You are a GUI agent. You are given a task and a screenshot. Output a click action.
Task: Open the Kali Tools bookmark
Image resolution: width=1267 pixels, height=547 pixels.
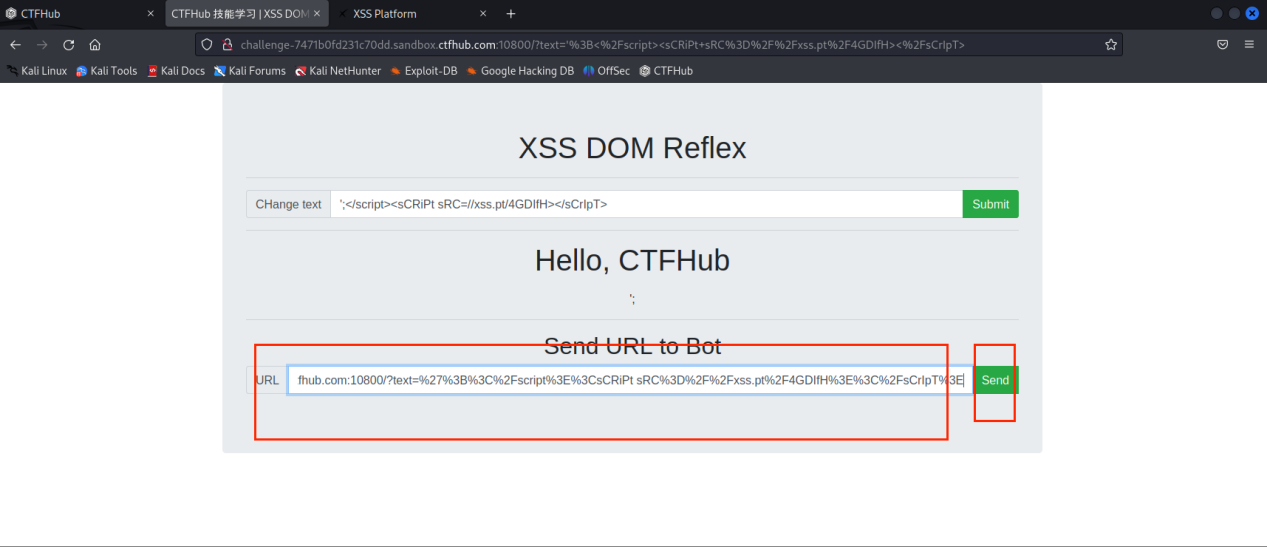(x=107, y=71)
